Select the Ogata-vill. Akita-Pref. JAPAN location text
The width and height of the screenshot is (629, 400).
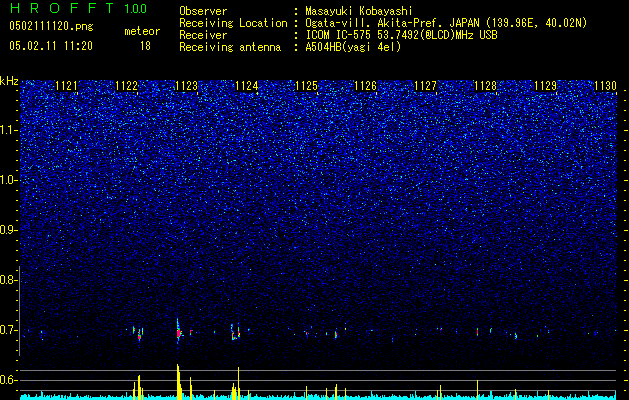coord(446,23)
